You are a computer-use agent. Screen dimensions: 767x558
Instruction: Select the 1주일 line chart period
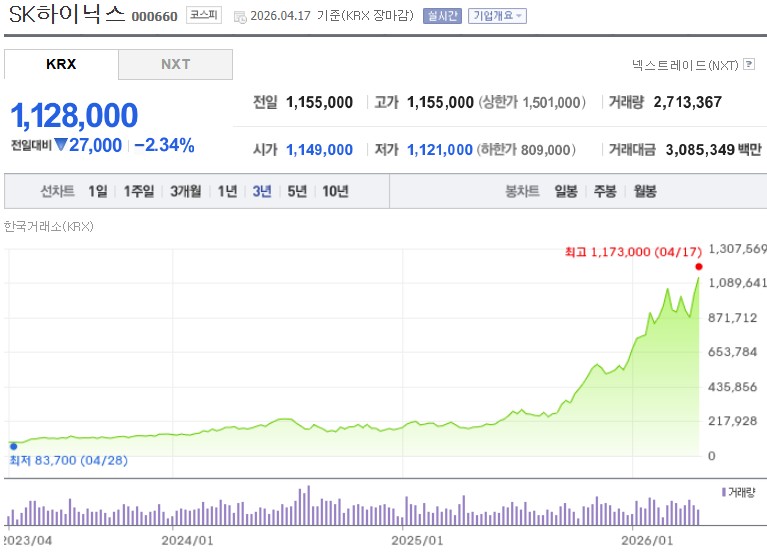click(139, 191)
